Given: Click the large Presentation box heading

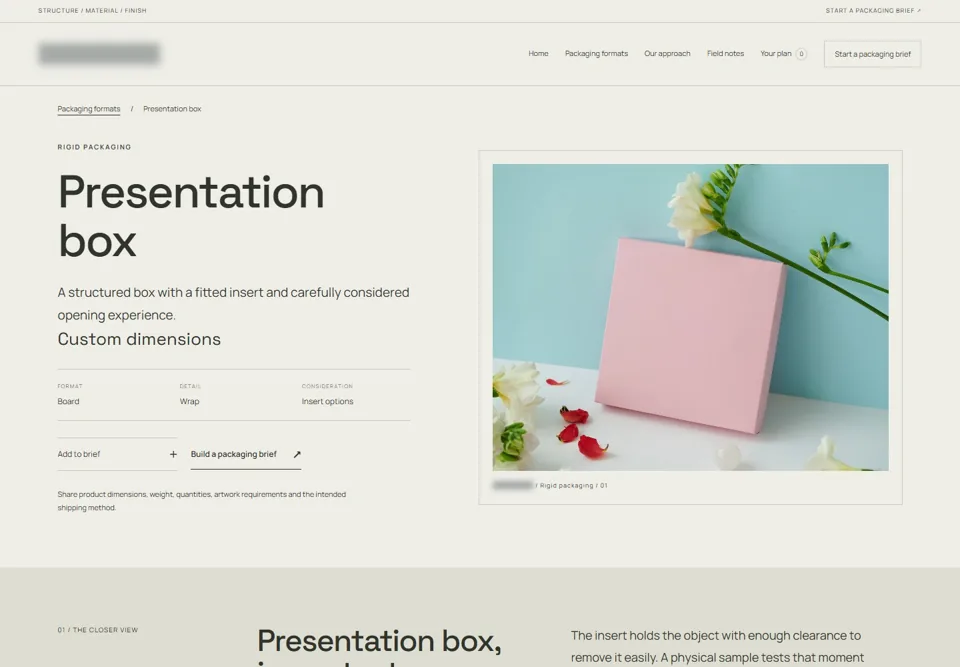Looking at the screenshot, I should click(191, 216).
